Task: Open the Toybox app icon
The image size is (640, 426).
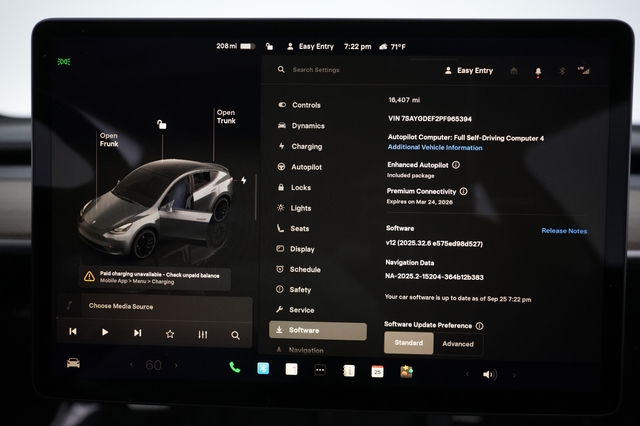Action: click(x=406, y=372)
